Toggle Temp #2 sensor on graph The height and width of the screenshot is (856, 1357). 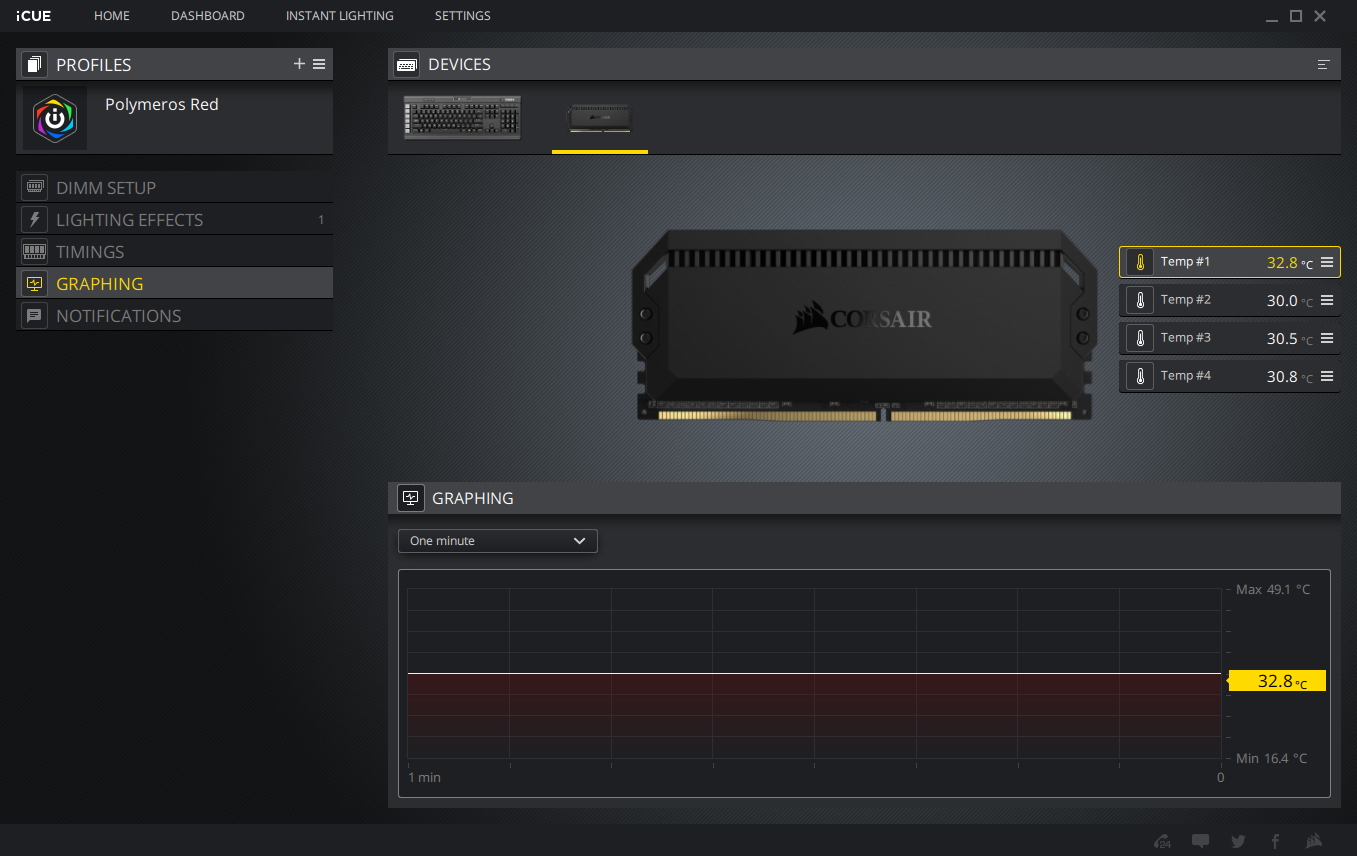coord(1139,300)
